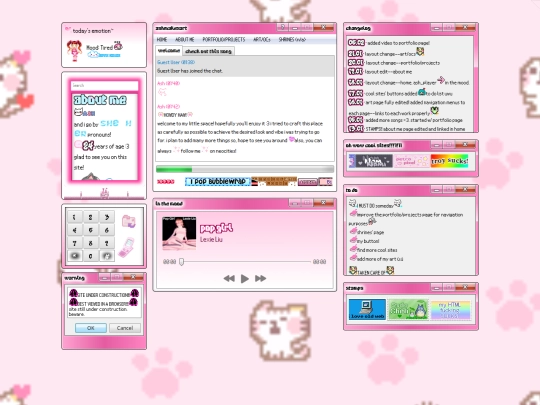Click the speech bubble icon beside Mood Tired

pyautogui.click(x=118, y=46)
